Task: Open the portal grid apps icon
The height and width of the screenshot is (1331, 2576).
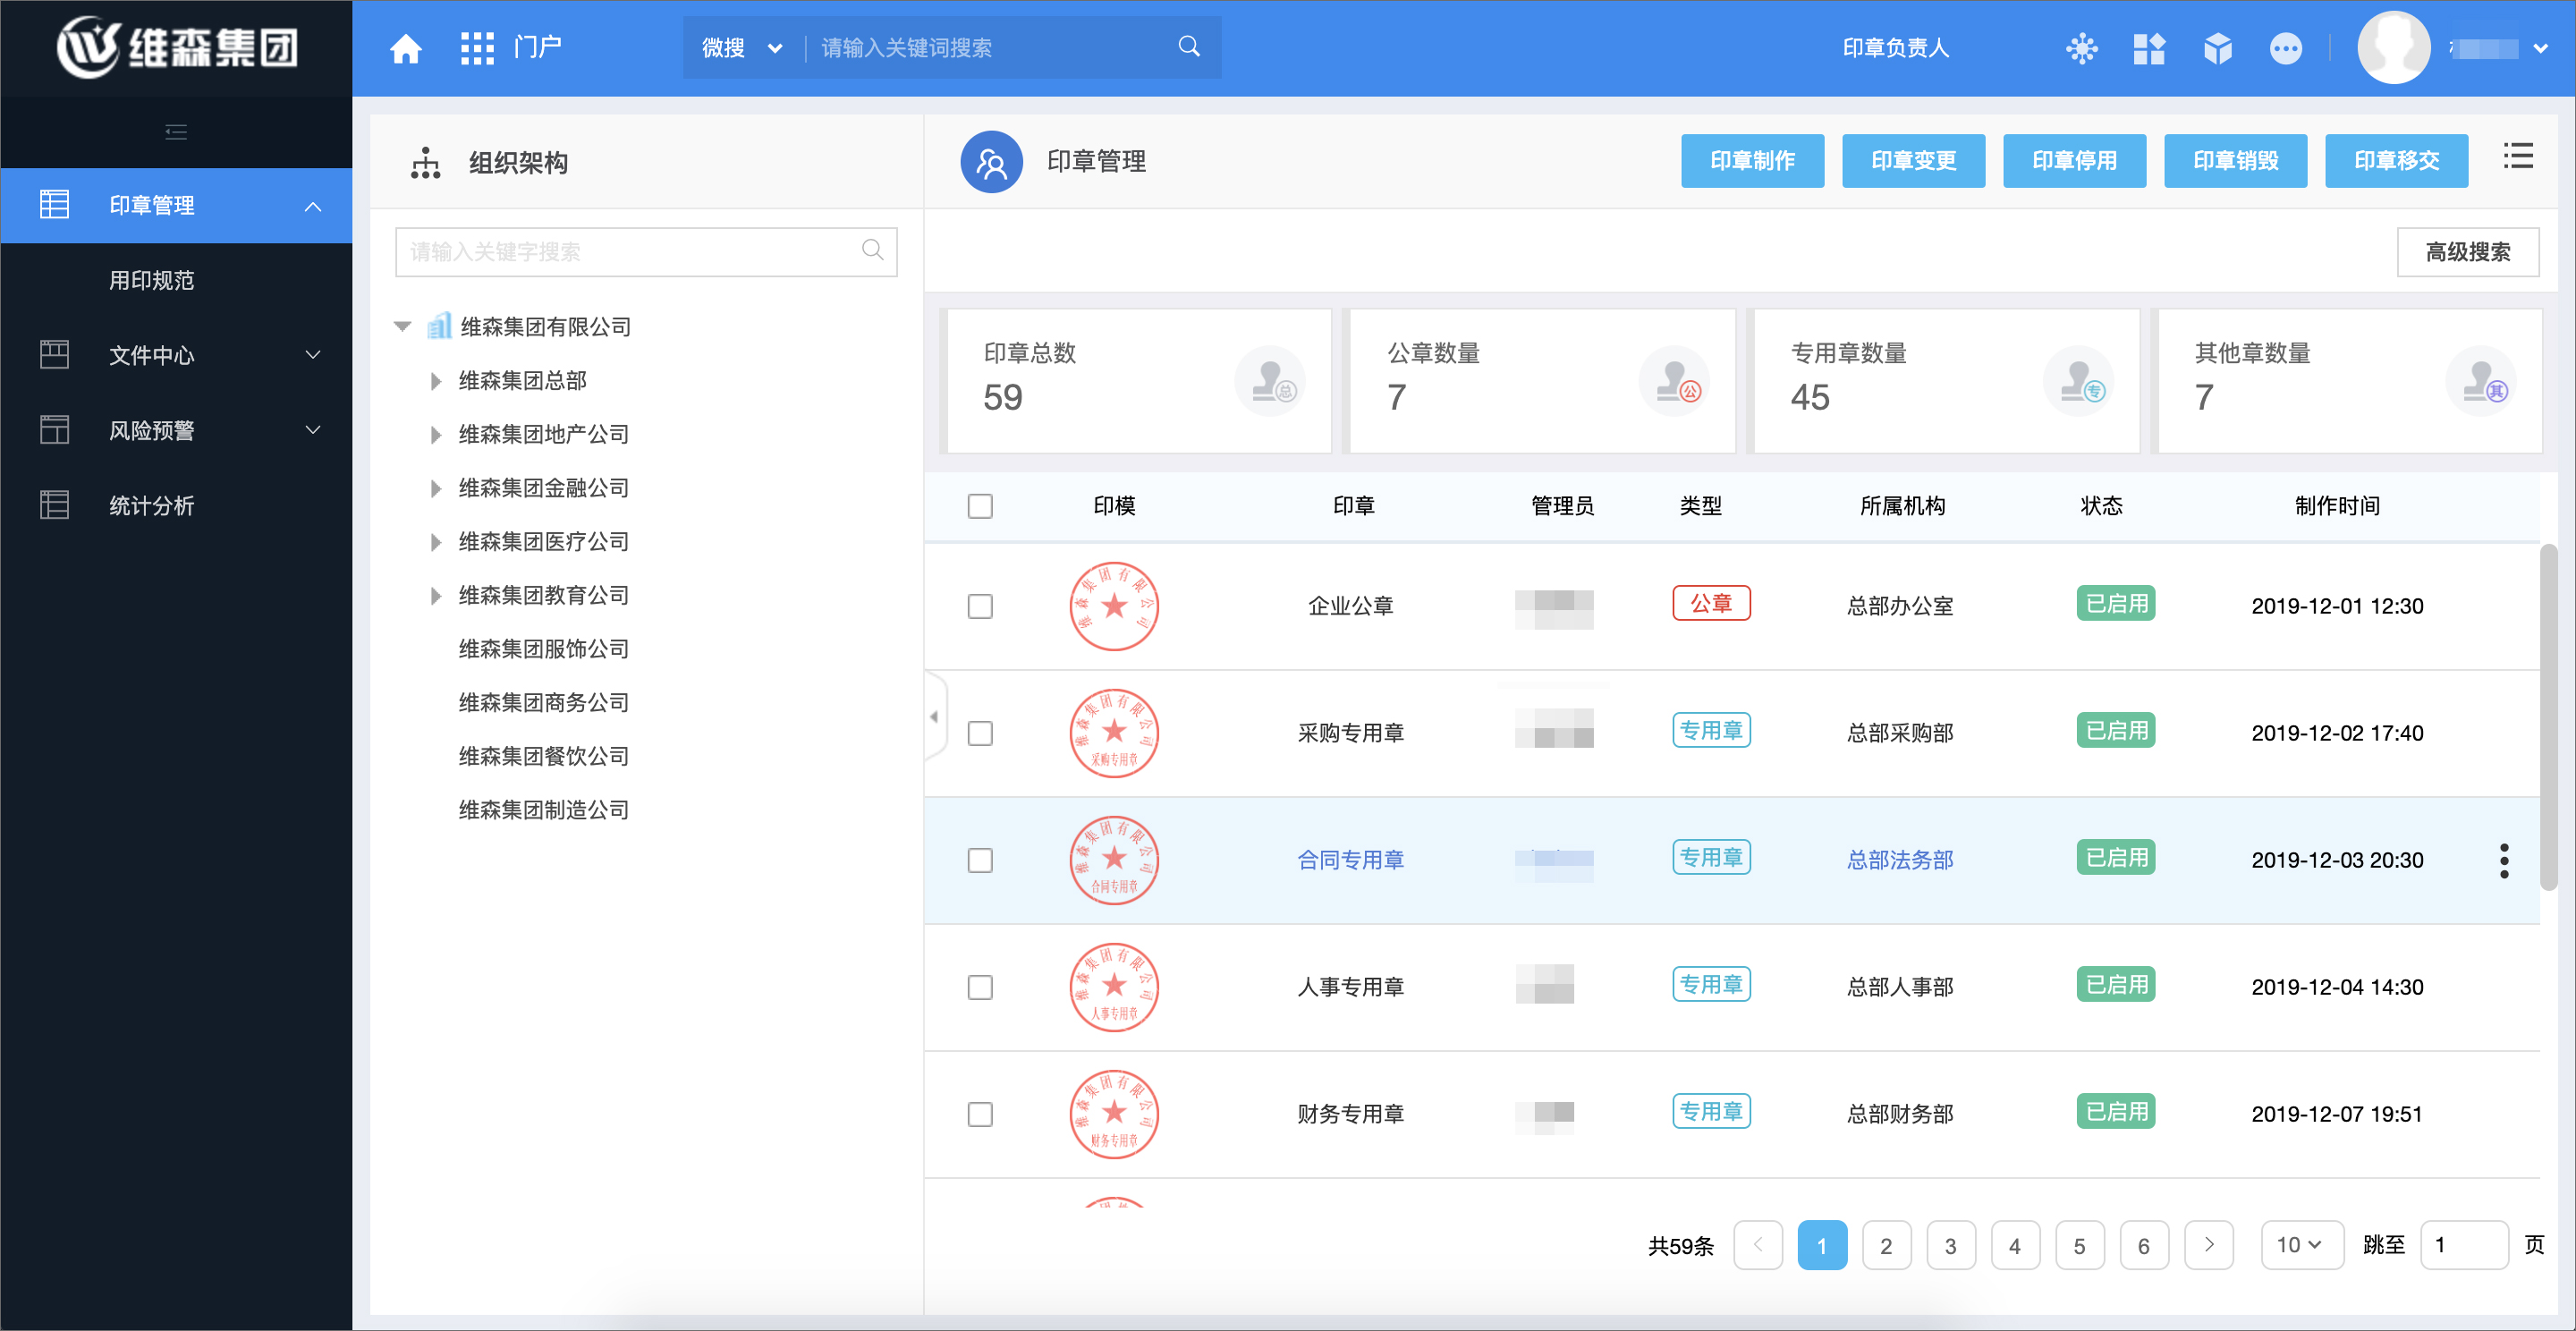Action: (x=477, y=48)
